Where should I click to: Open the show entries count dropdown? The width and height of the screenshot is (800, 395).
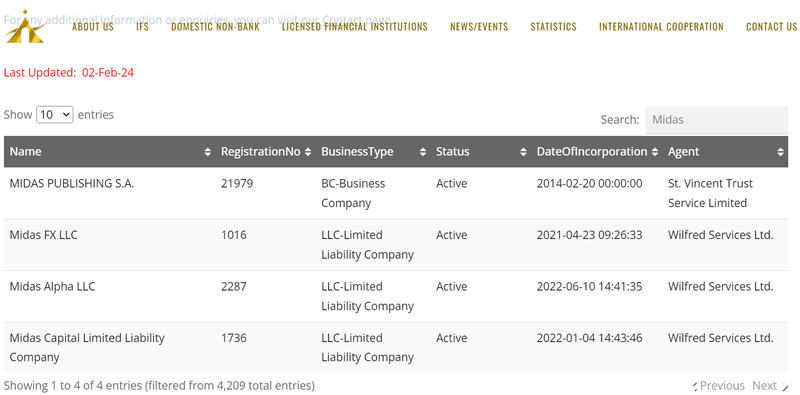pyautogui.click(x=55, y=115)
